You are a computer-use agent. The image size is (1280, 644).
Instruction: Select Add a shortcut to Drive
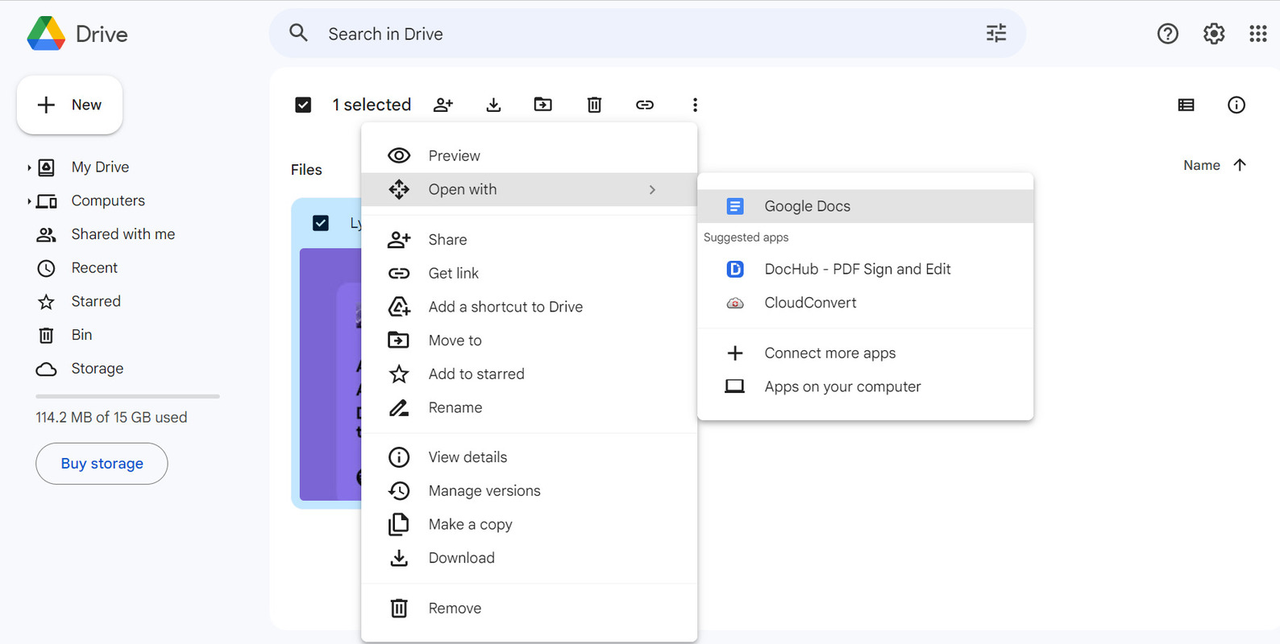tap(529, 307)
